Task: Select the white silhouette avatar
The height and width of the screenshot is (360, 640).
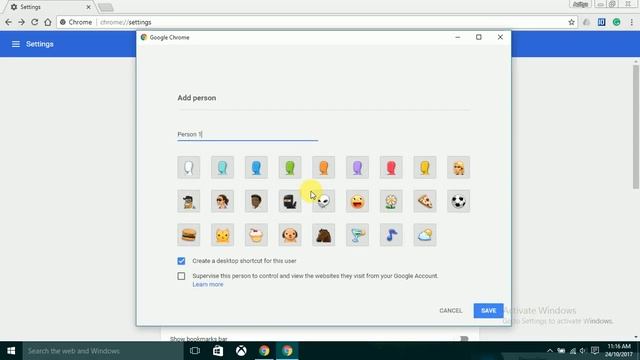Action: 189,167
